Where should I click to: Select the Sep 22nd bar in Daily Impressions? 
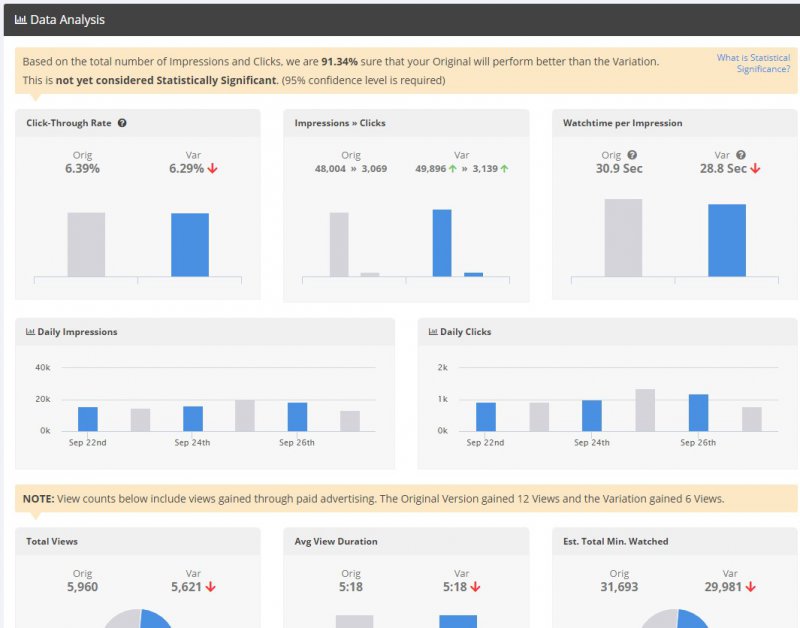pos(88,419)
